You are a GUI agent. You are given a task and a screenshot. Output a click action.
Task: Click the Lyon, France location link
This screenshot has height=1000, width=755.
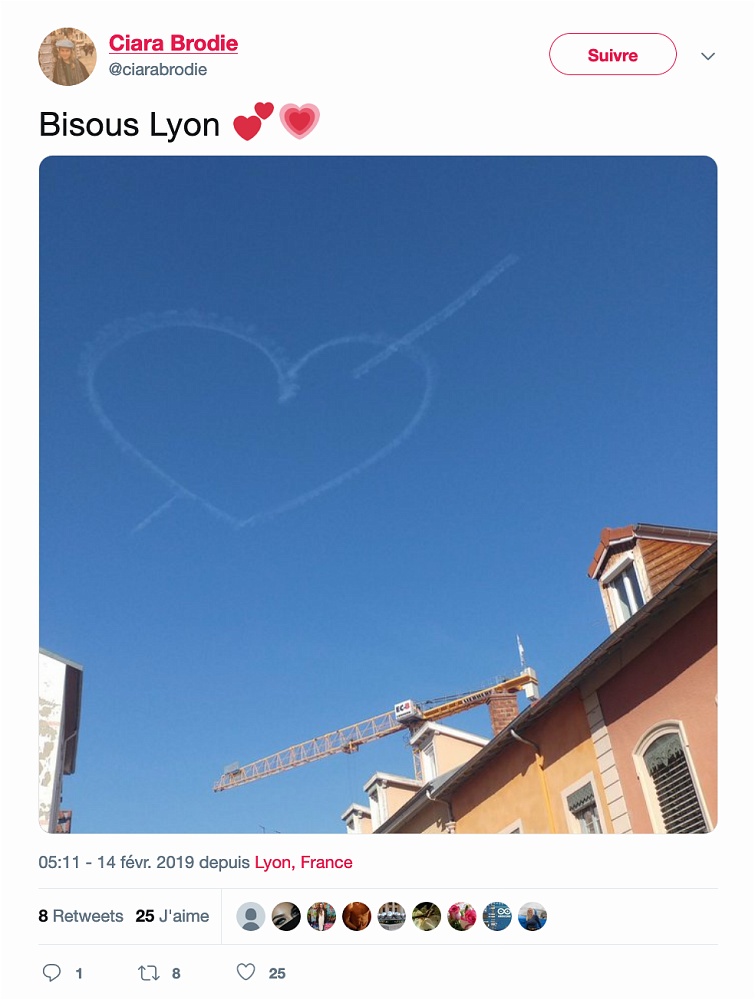coord(304,862)
